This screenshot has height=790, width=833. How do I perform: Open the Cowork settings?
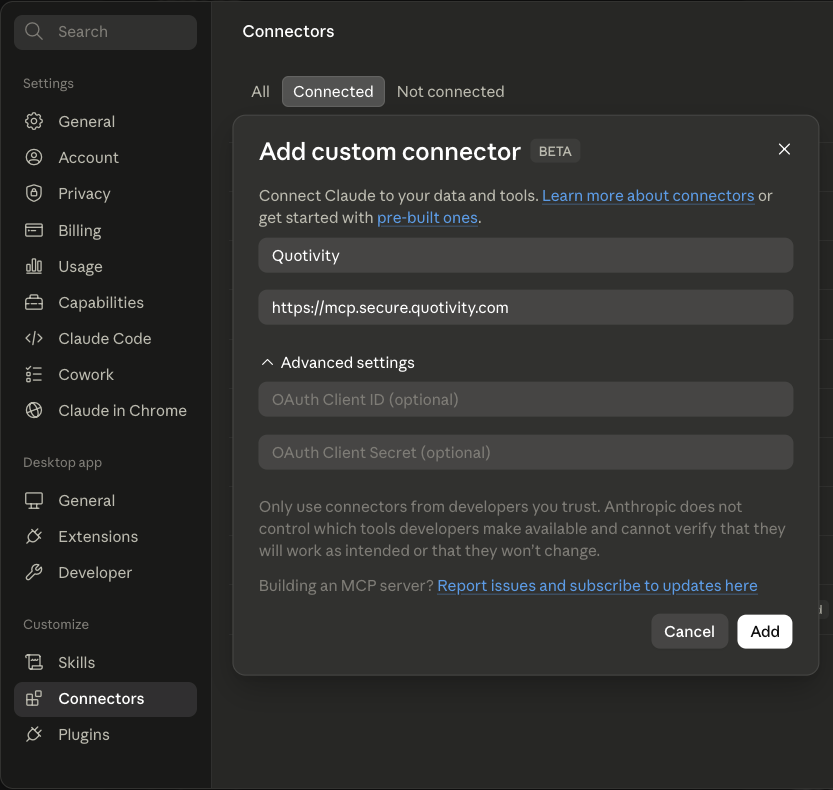[x=105, y=375]
